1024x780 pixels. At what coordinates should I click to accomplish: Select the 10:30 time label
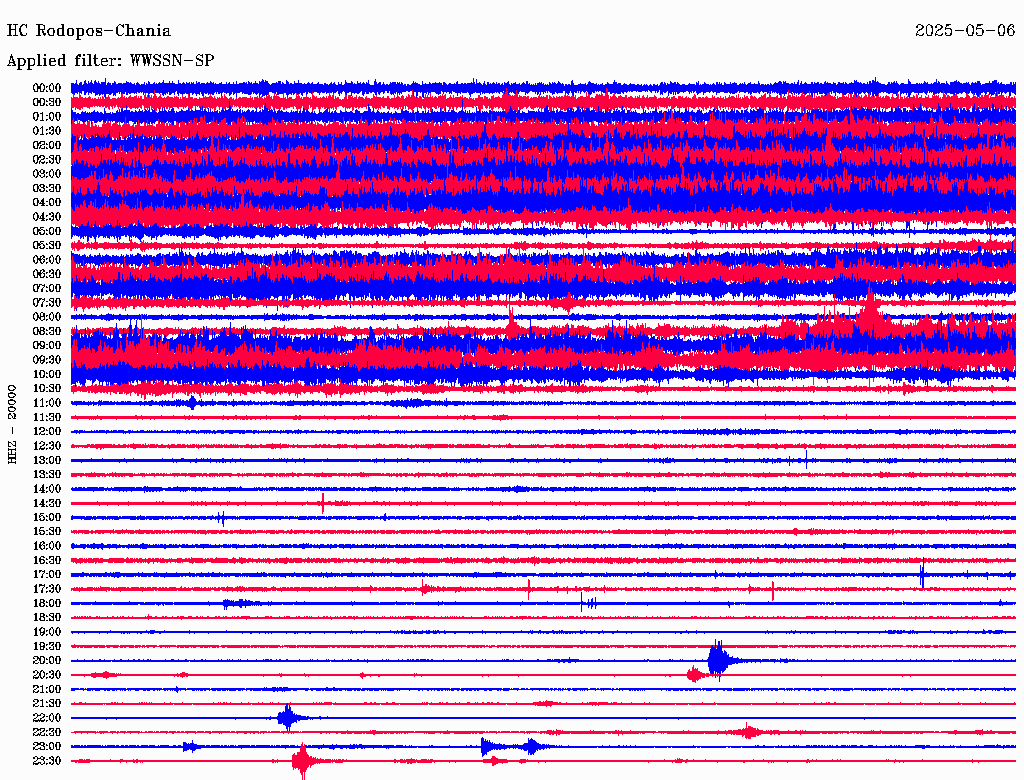(x=47, y=389)
